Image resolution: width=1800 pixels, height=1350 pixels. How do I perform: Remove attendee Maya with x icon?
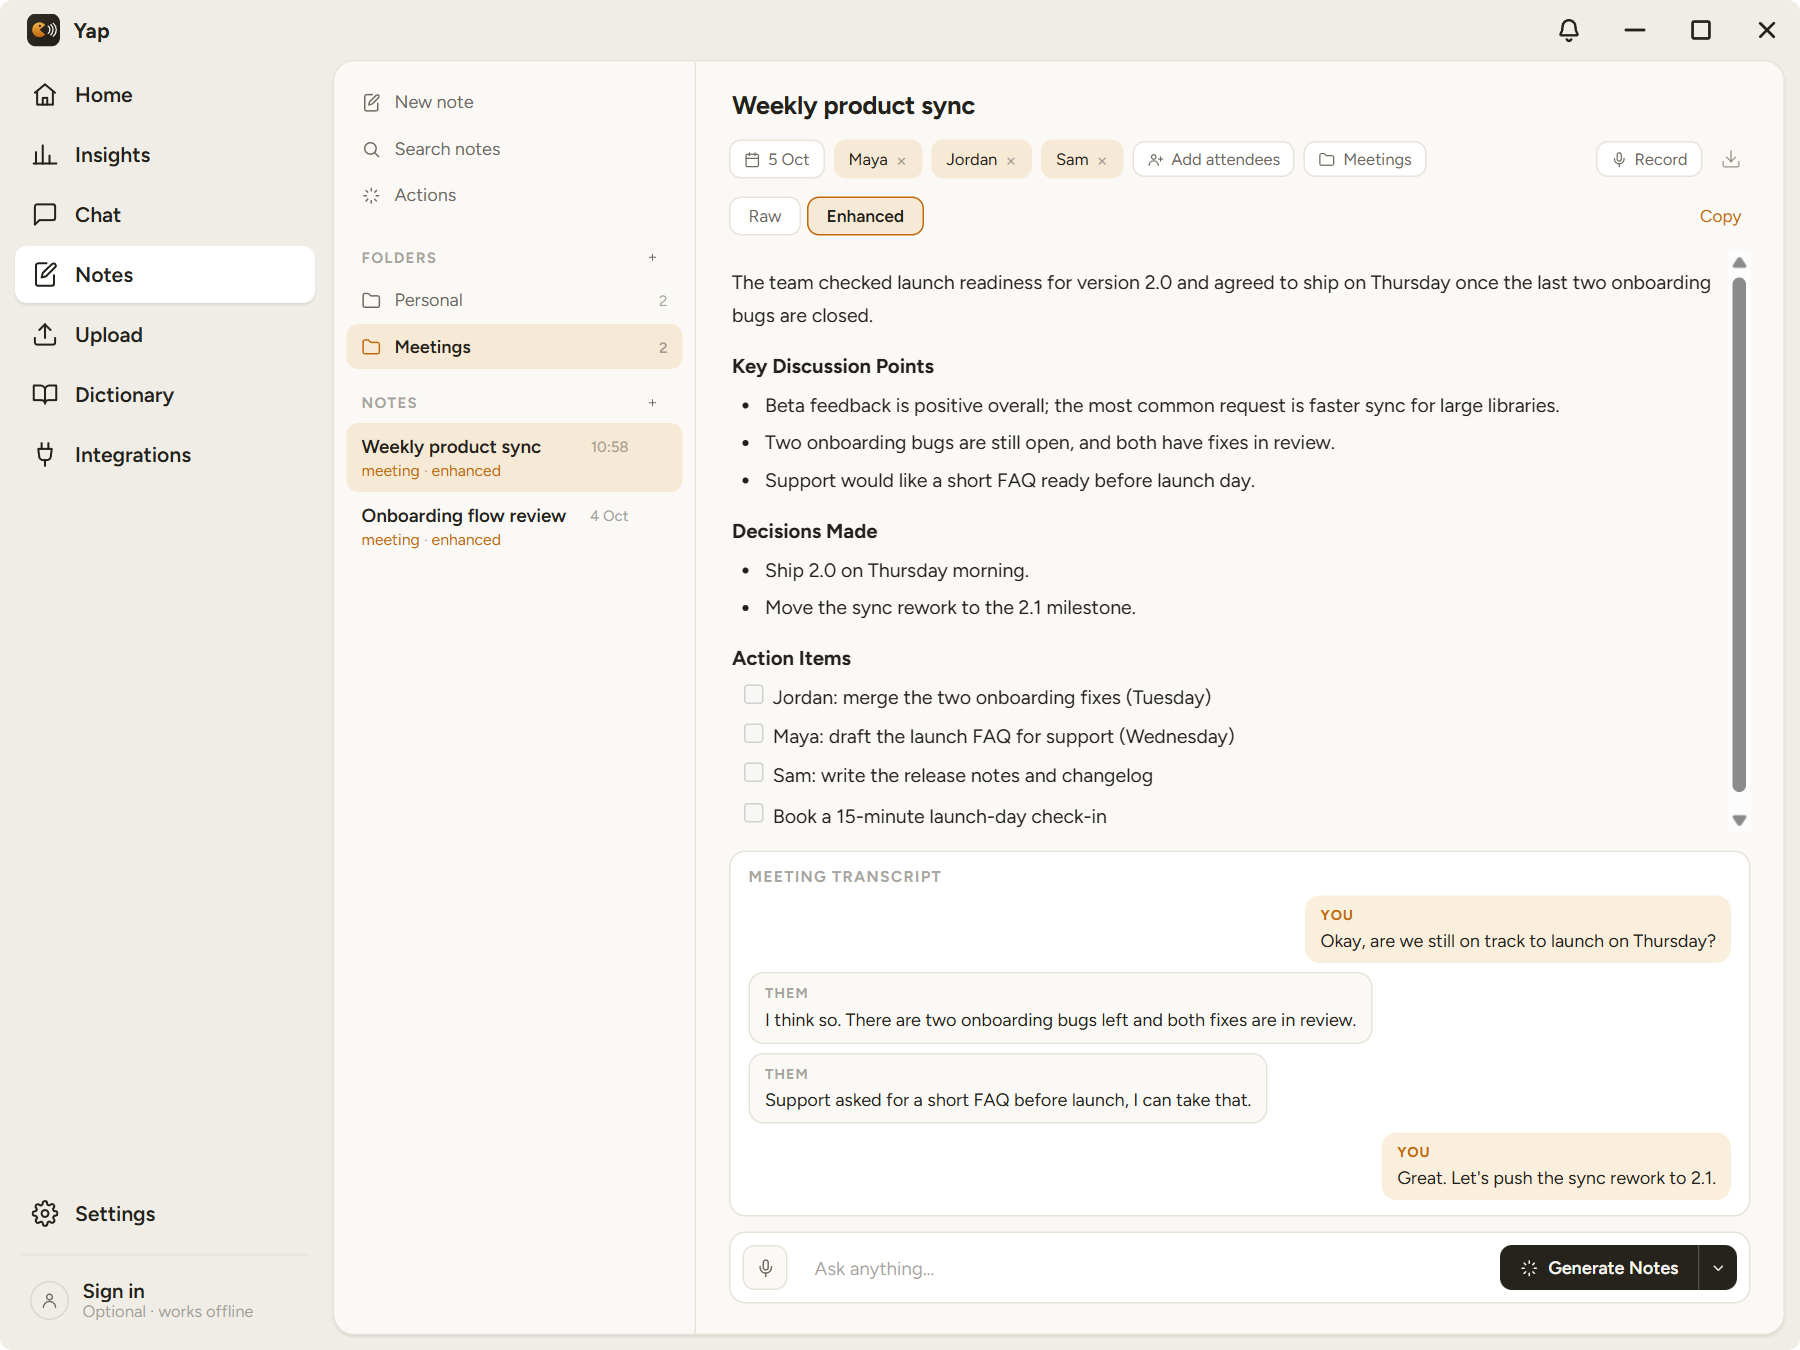click(x=901, y=160)
